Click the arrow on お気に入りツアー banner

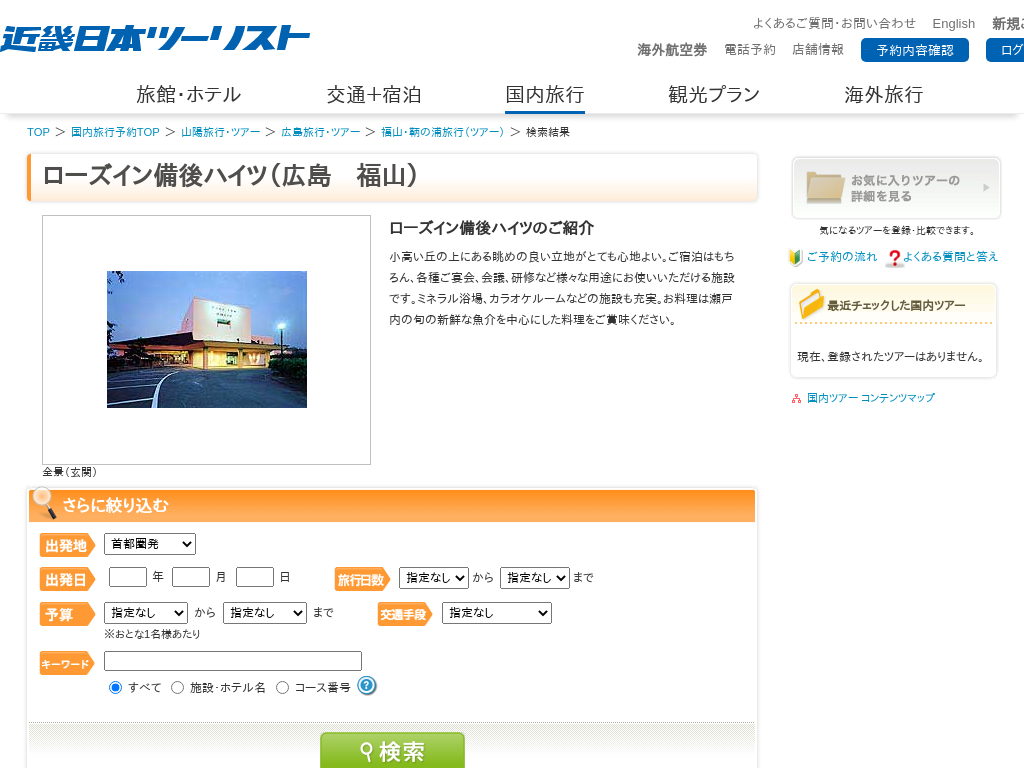point(985,187)
